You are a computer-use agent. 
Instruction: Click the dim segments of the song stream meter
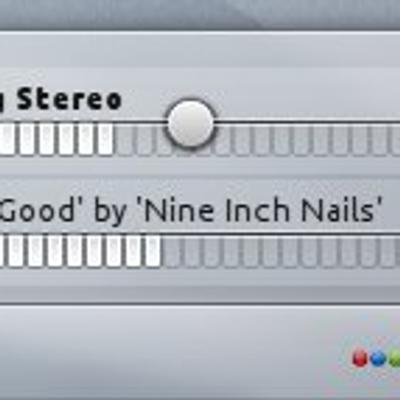[281, 252]
